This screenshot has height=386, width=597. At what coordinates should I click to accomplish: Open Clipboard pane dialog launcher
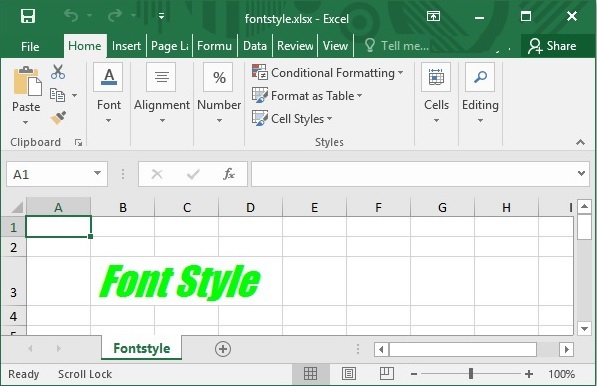coord(78,142)
